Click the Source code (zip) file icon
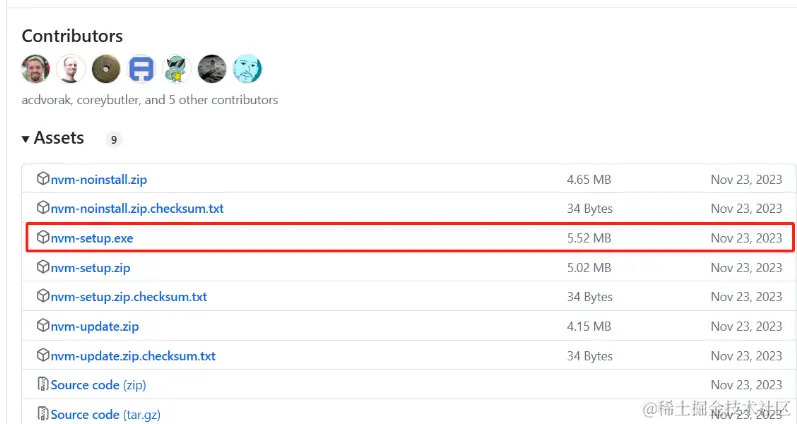This screenshot has width=797, height=424. click(x=43, y=385)
